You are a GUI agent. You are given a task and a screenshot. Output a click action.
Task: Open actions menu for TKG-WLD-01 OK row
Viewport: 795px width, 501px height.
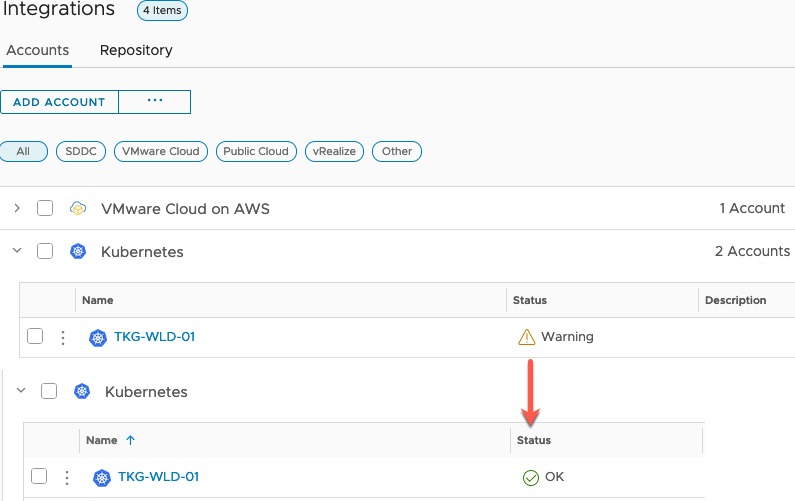[67, 477]
